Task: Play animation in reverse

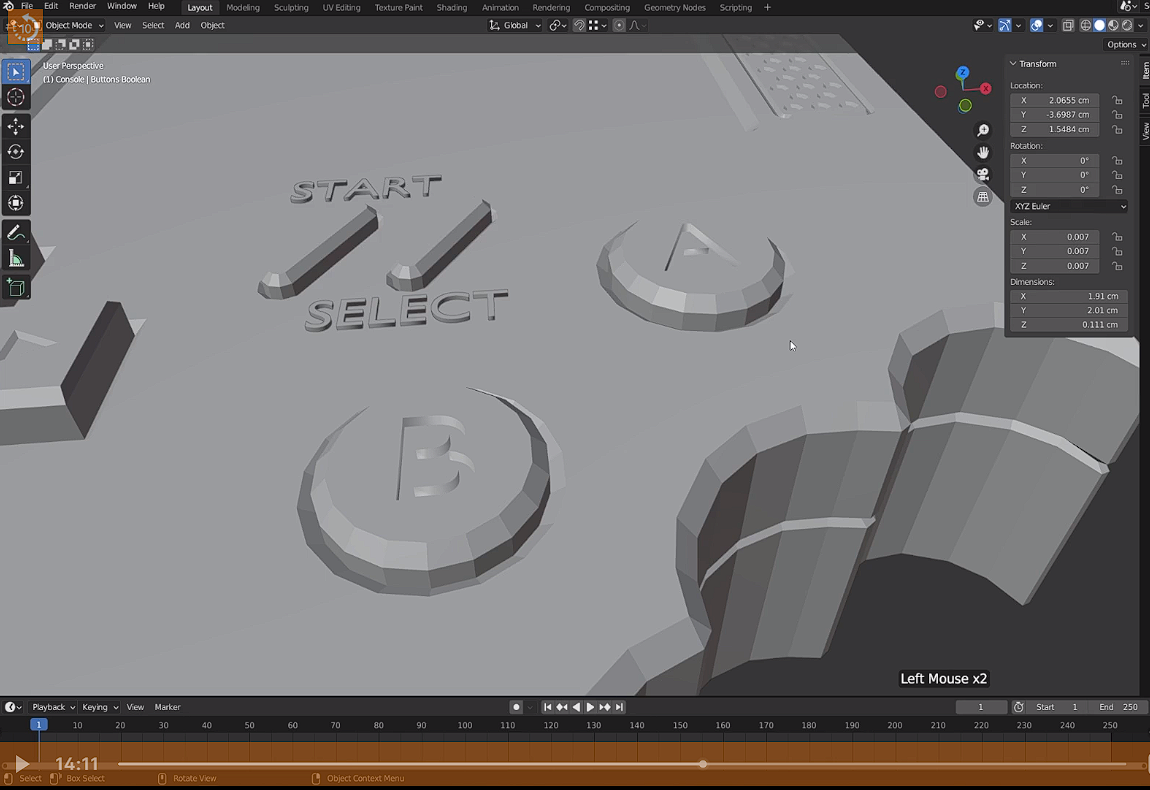Action: (576, 707)
